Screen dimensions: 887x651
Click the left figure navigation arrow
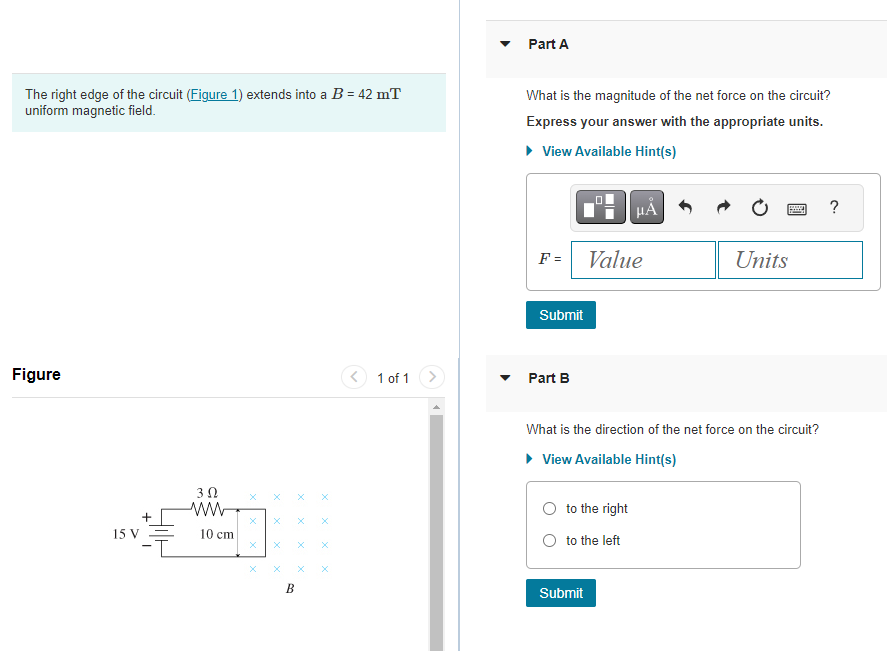coord(353,377)
